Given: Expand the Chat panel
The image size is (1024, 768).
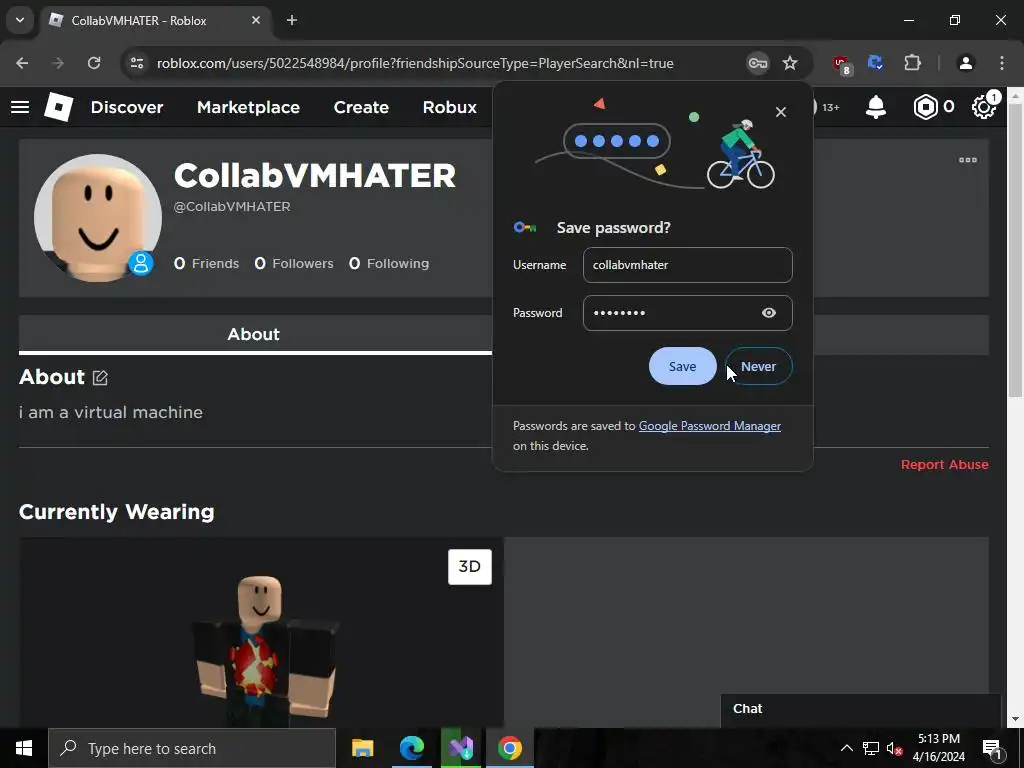Looking at the screenshot, I should point(861,709).
